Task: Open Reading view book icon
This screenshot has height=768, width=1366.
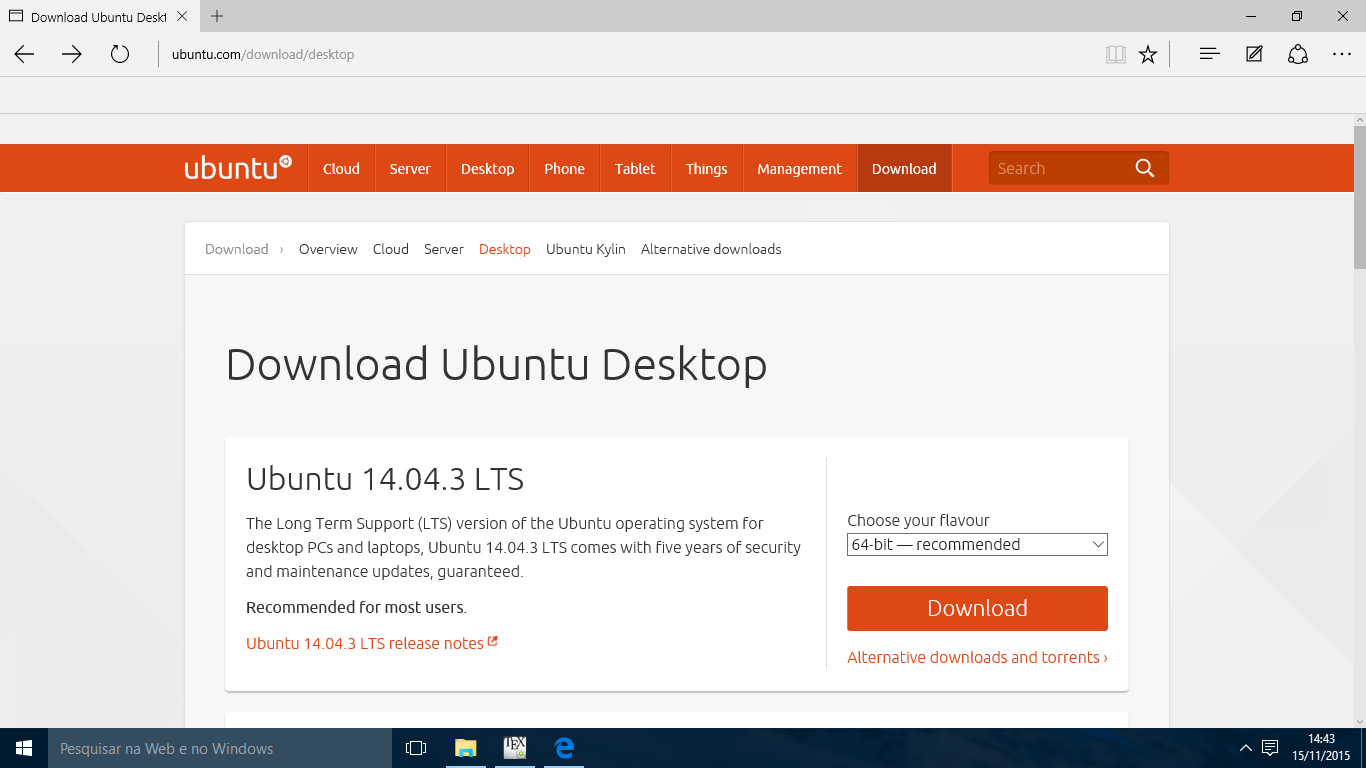Action: point(1116,55)
